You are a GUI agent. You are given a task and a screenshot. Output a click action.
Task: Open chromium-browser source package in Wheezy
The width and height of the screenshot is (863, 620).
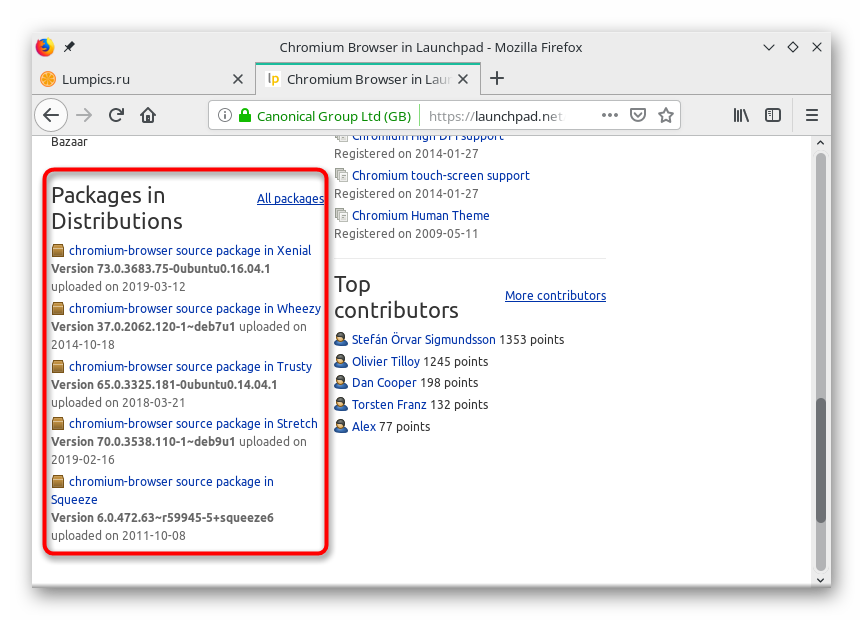point(195,308)
